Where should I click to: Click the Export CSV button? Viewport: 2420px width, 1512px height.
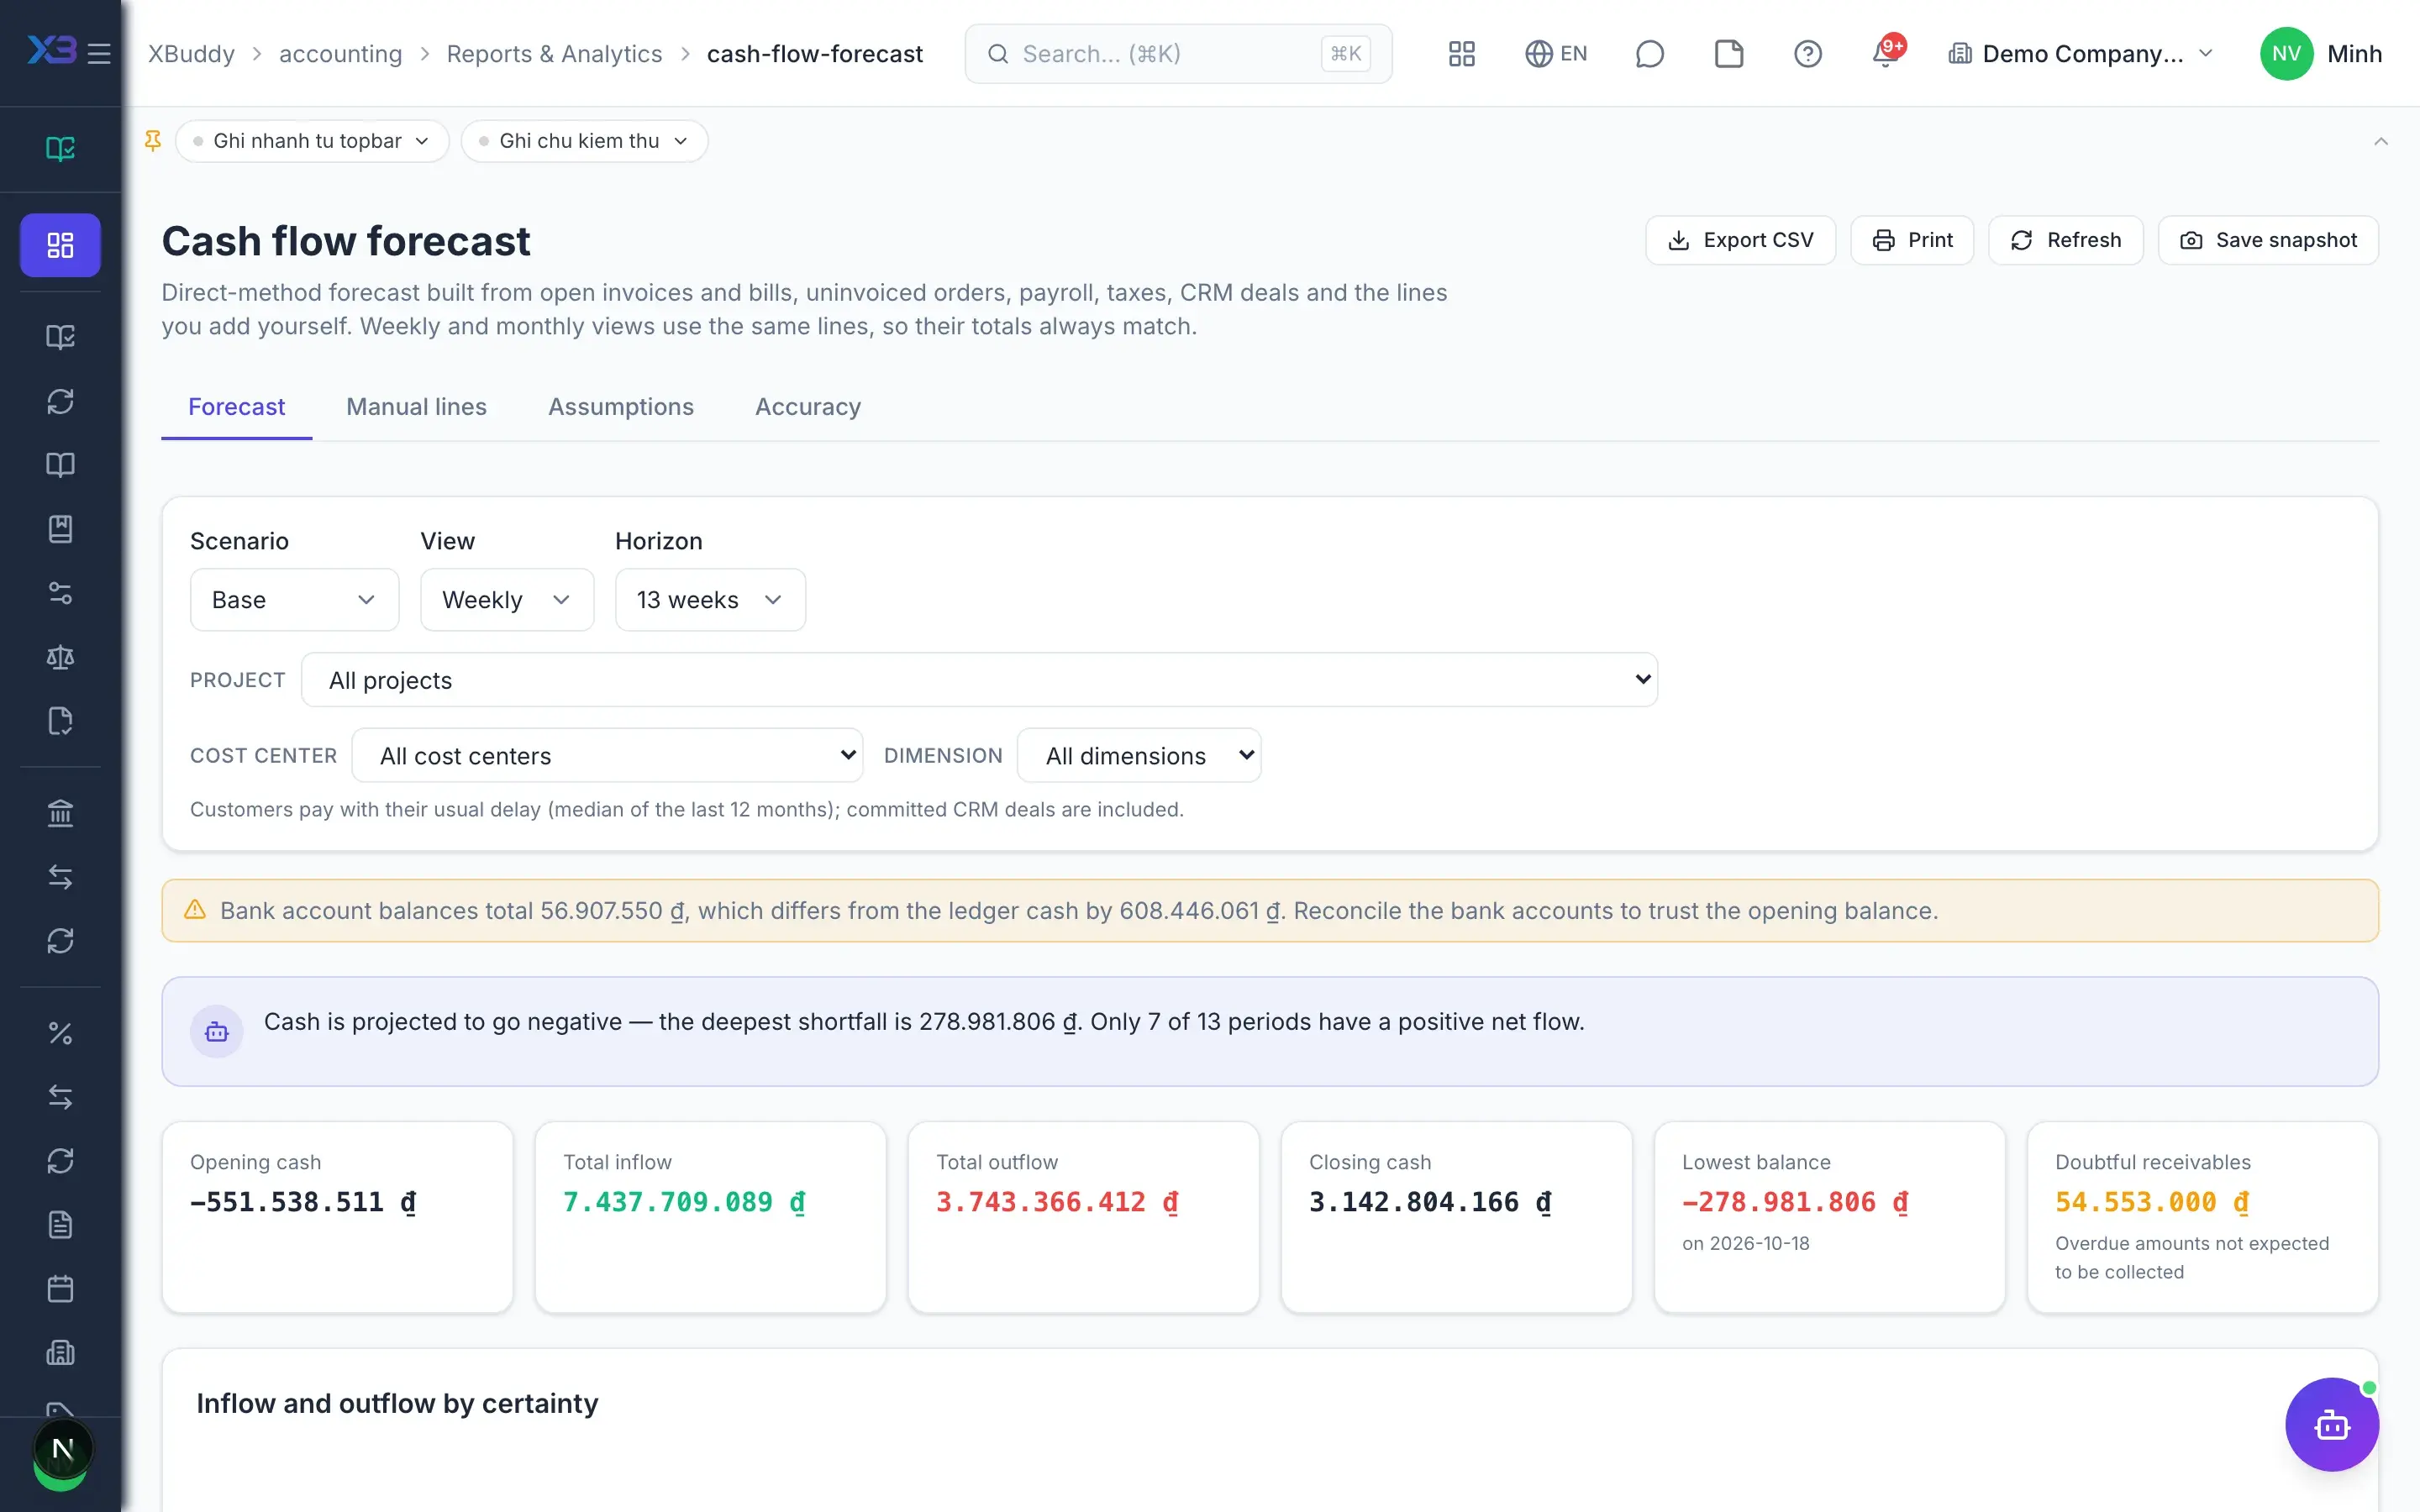(x=1740, y=240)
